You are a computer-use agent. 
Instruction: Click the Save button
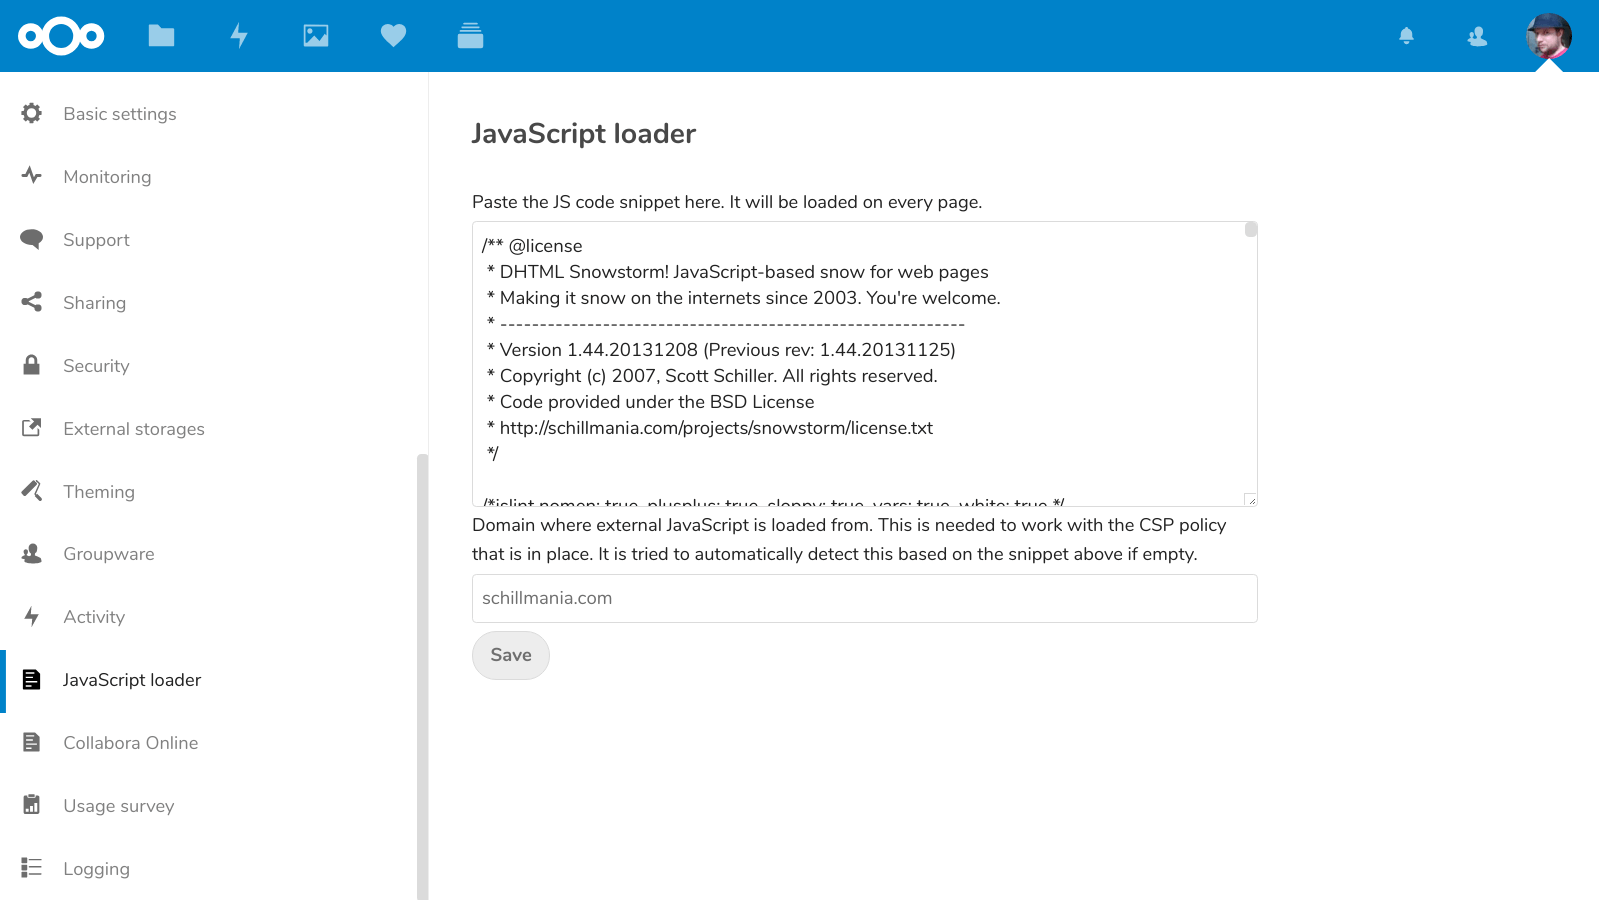tap(511, 655)
